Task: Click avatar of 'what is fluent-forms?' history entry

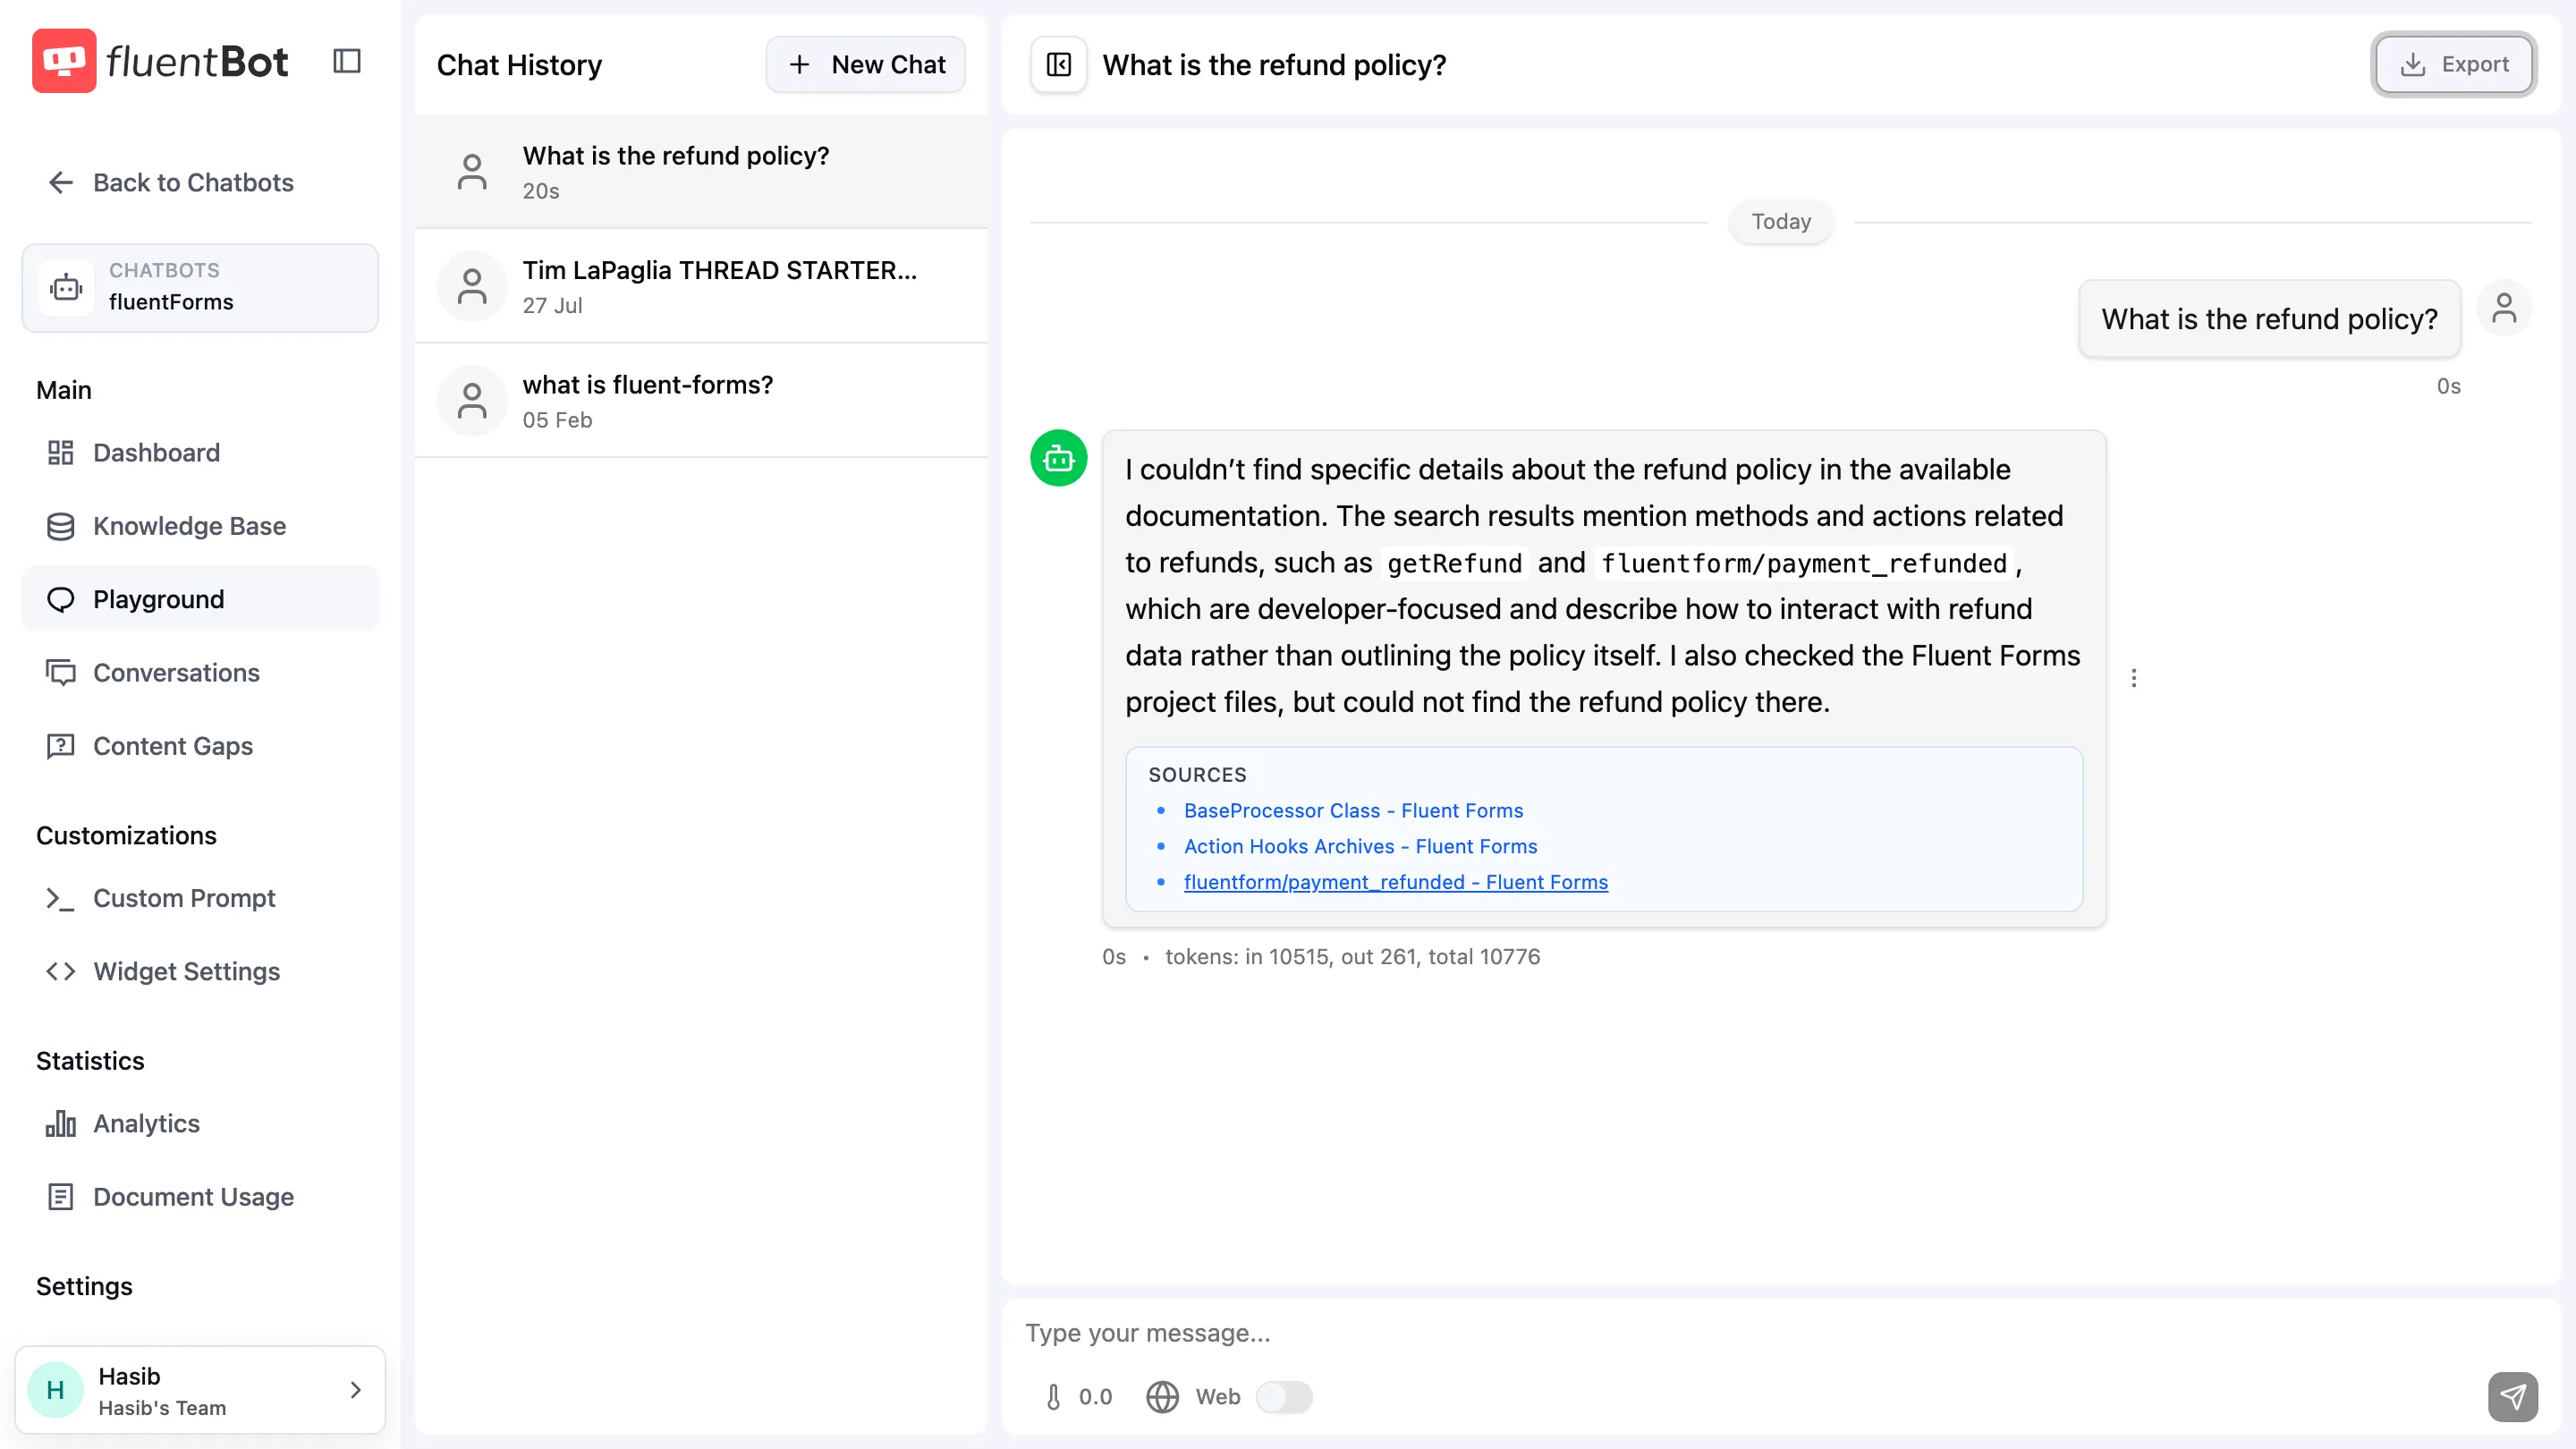Action: click(472, 401)
